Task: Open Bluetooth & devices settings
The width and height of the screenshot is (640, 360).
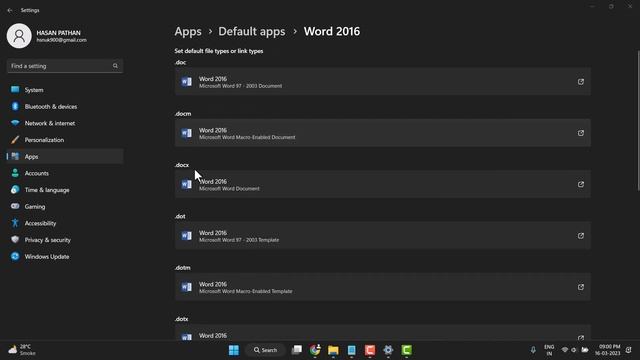Action: point(65,107)
